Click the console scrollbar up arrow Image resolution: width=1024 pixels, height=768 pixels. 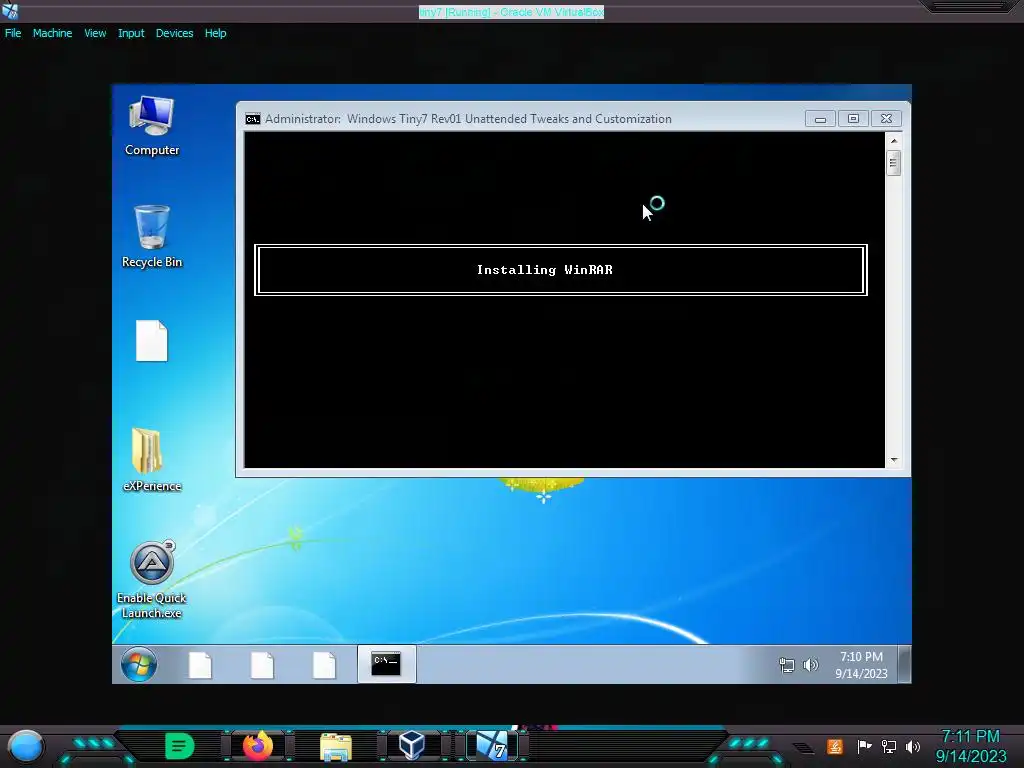894,141
